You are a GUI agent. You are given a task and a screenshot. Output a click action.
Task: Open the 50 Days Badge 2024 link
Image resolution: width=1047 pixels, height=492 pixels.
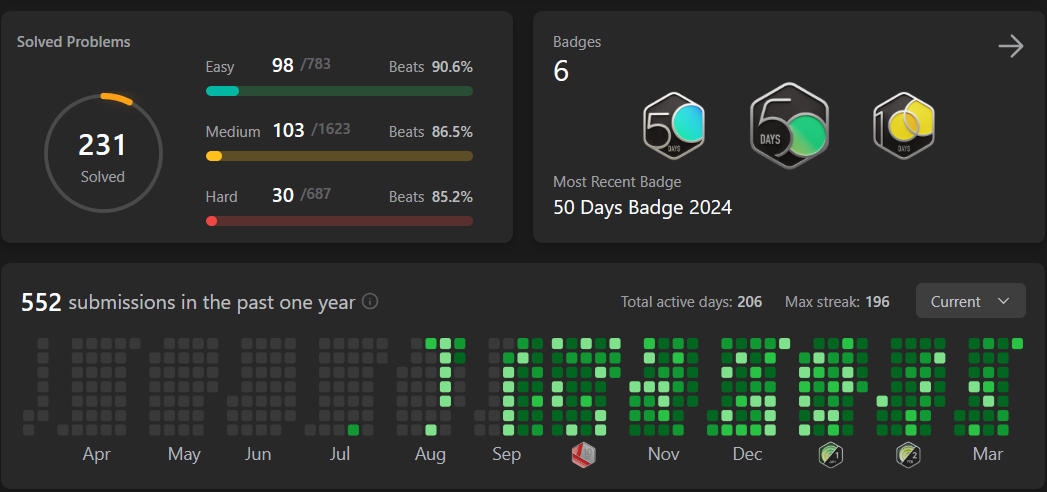tap(642, 208)
